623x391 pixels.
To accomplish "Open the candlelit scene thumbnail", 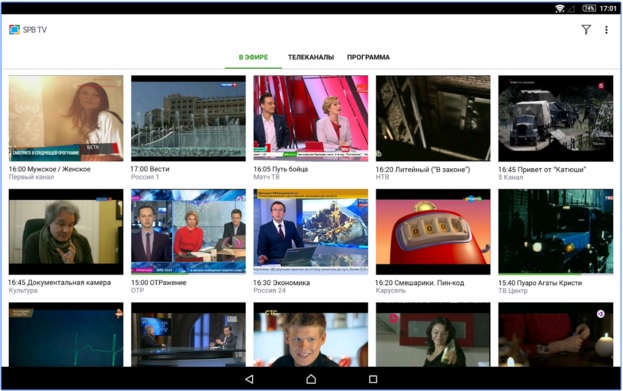I will 556,334.
